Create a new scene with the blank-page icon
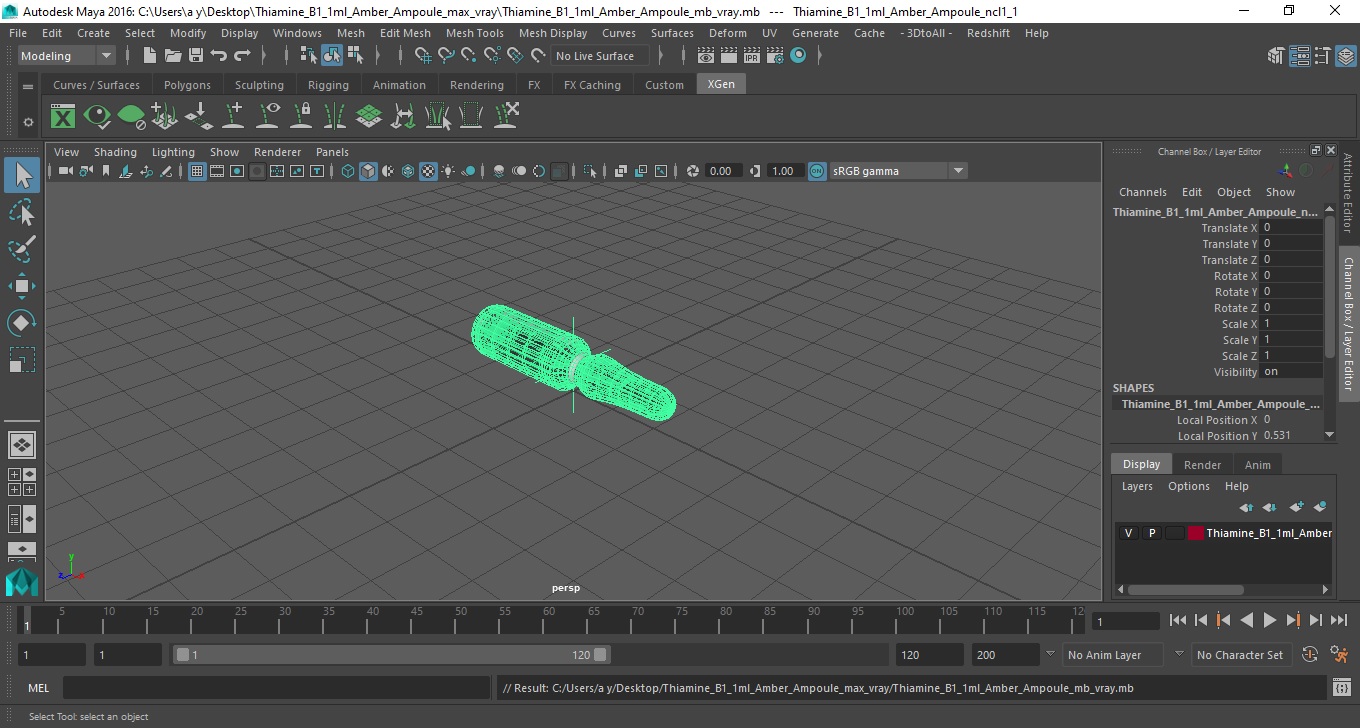This screenshot has width=1360, height=728. pyautogui.click(x=149, y=56)
